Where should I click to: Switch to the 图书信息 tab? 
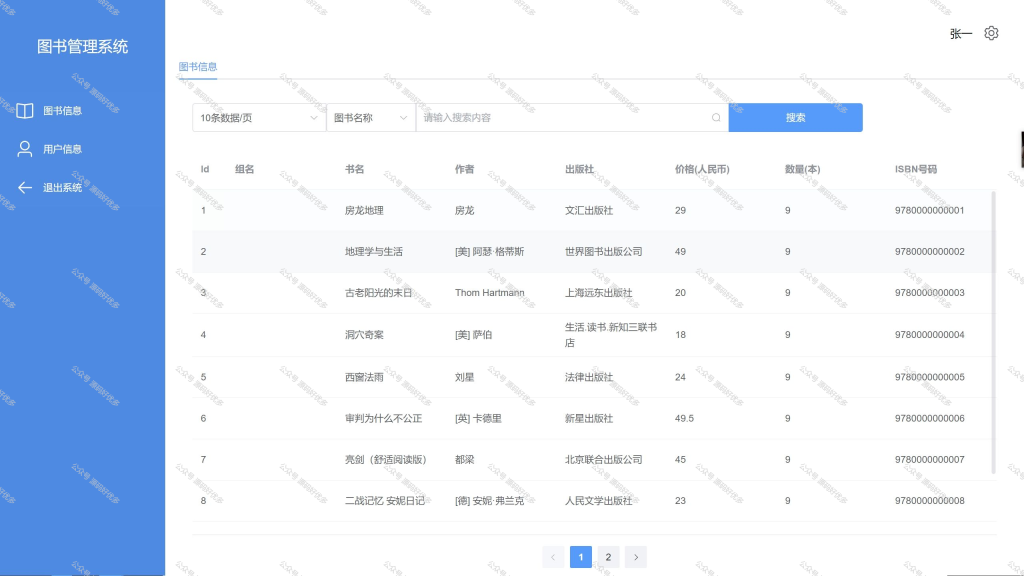pyautogui.click(x=198, y=67)
